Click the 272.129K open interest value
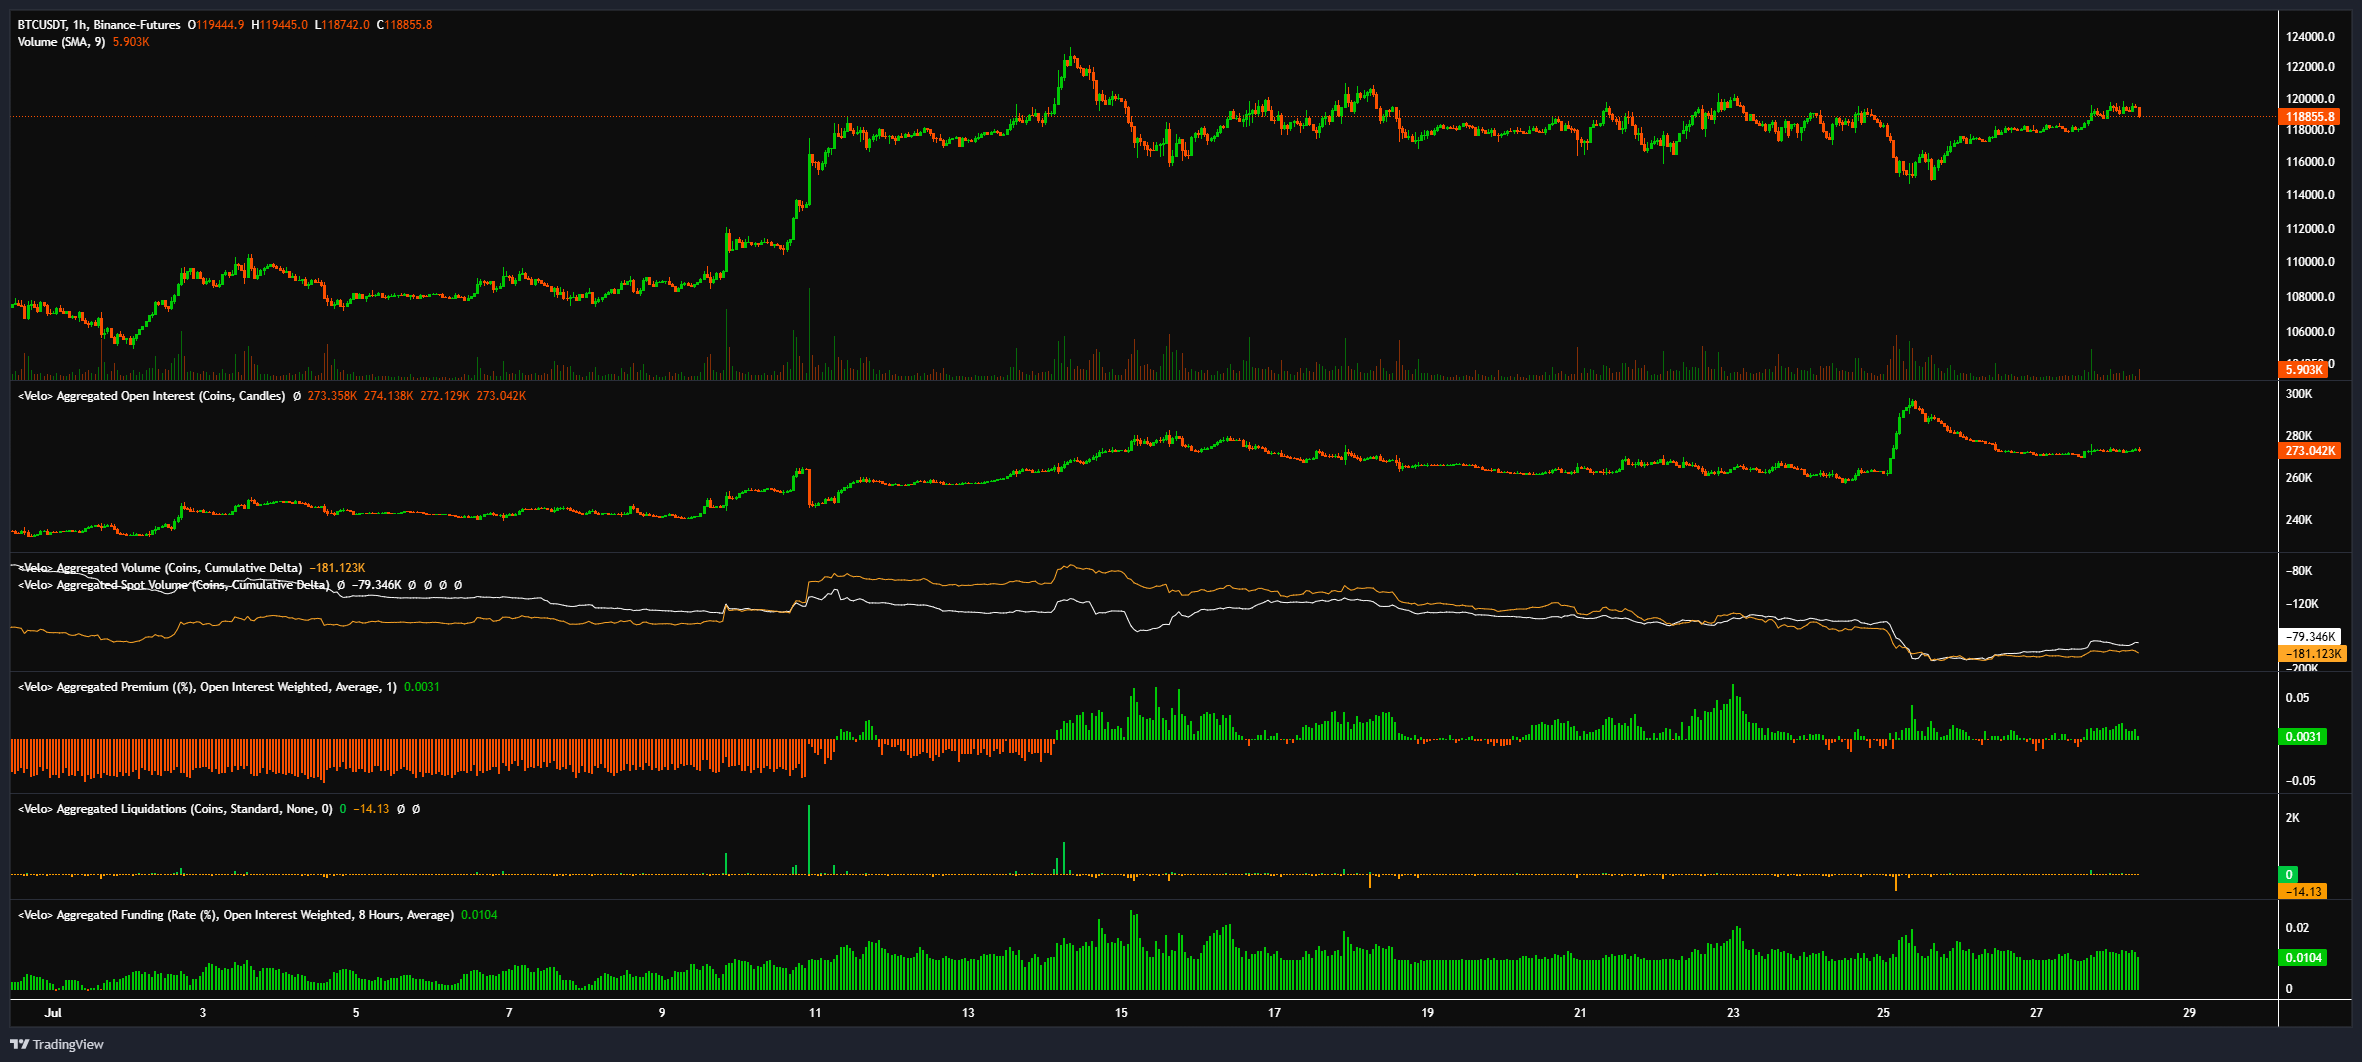Viewport: 2362px width, 1062px height. tap(445, 396)
